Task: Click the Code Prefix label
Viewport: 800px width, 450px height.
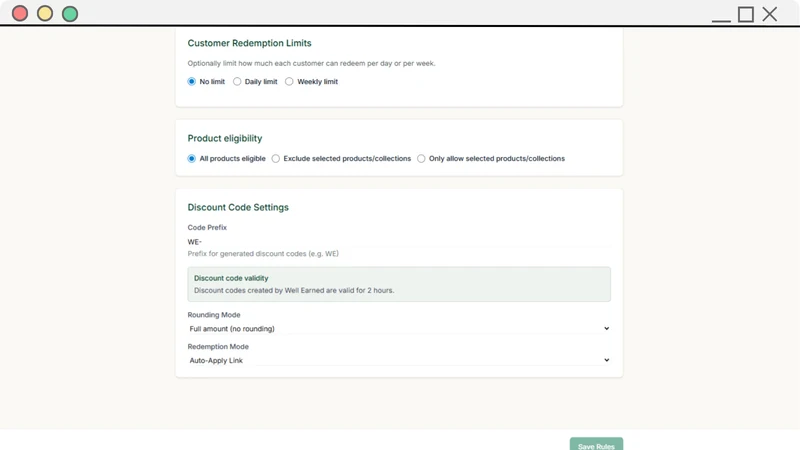Action: (x=207, y=228)
